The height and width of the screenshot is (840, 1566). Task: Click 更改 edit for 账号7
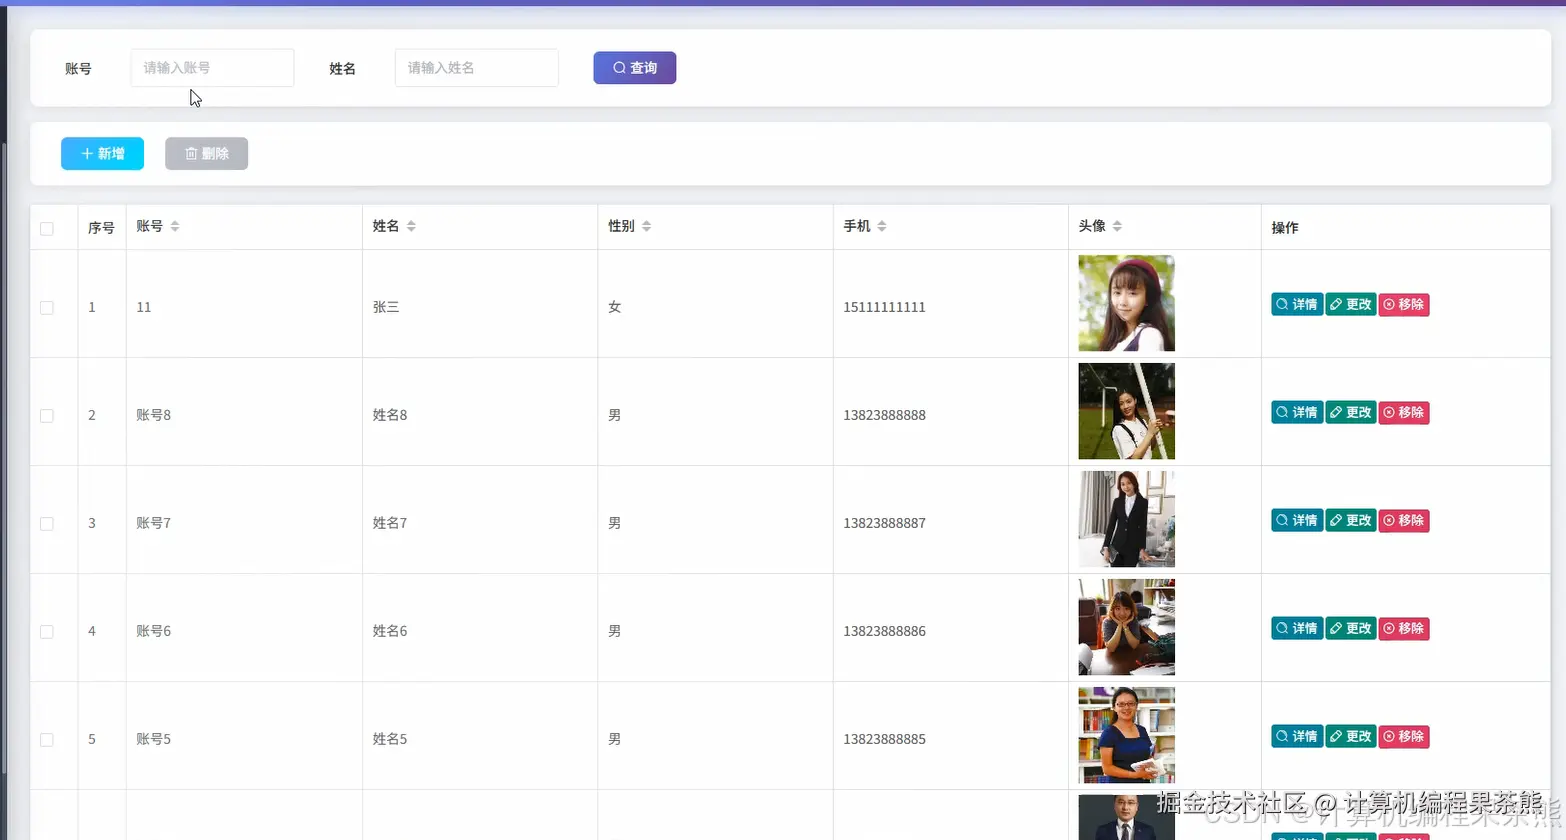pos(1351,520)
